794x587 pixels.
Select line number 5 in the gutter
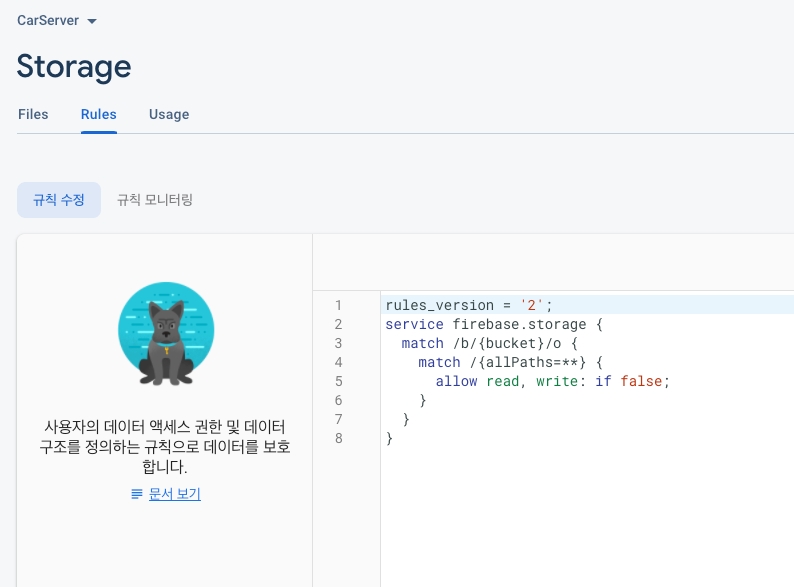click(x=338, y=381)
